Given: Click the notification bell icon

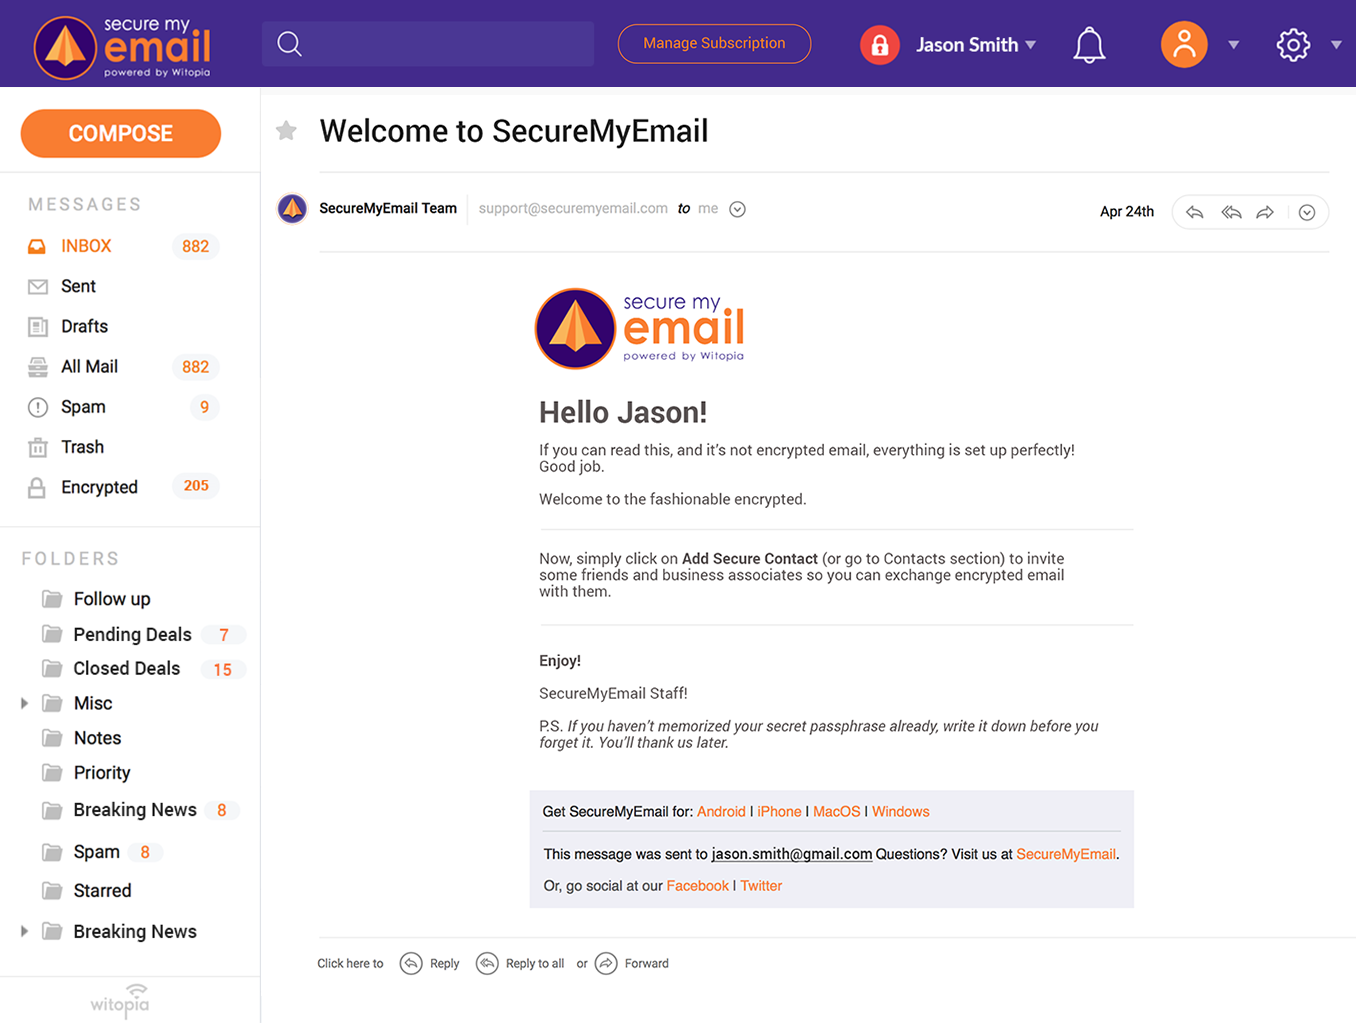Looking at the screenshot, I should (1089, 45).
